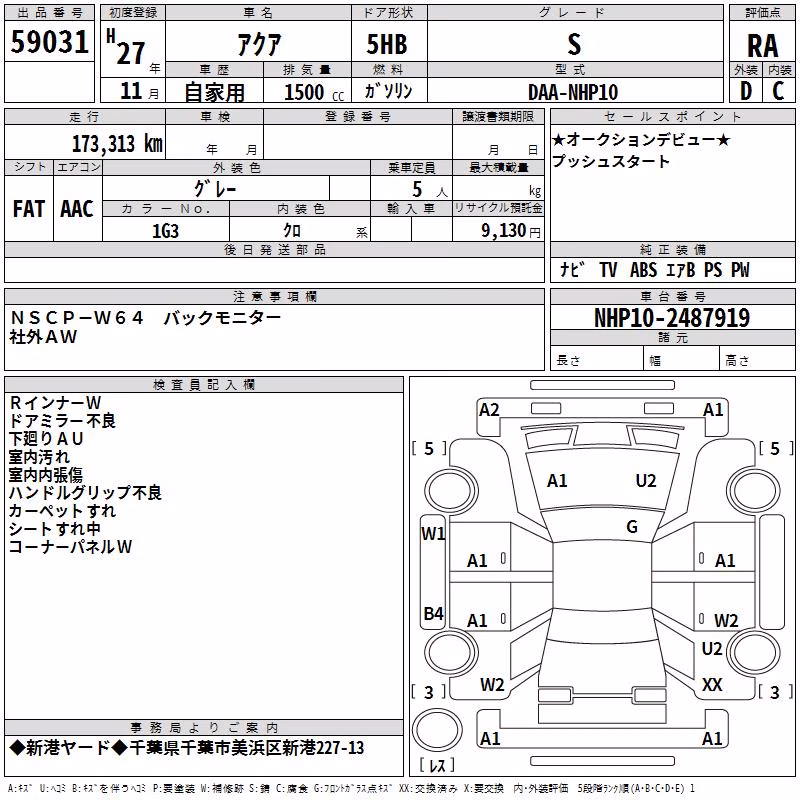800x800 pixels.
Task: Click registration month 11月
Action: 139,91
